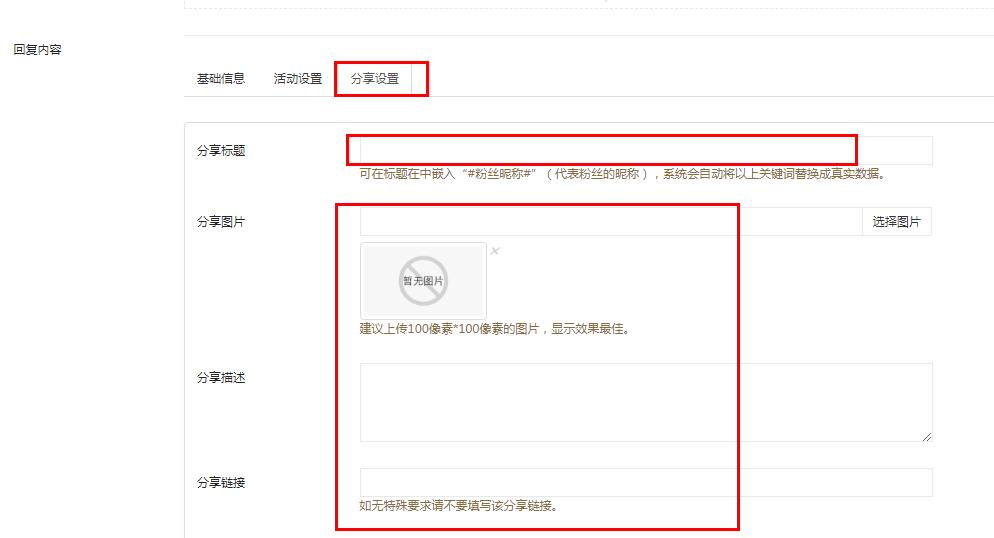The height and width of the screenshot is (538, 994).
Task: Open the 活动设置 tab
Action: pyautogui.click(x=298, y=79)
